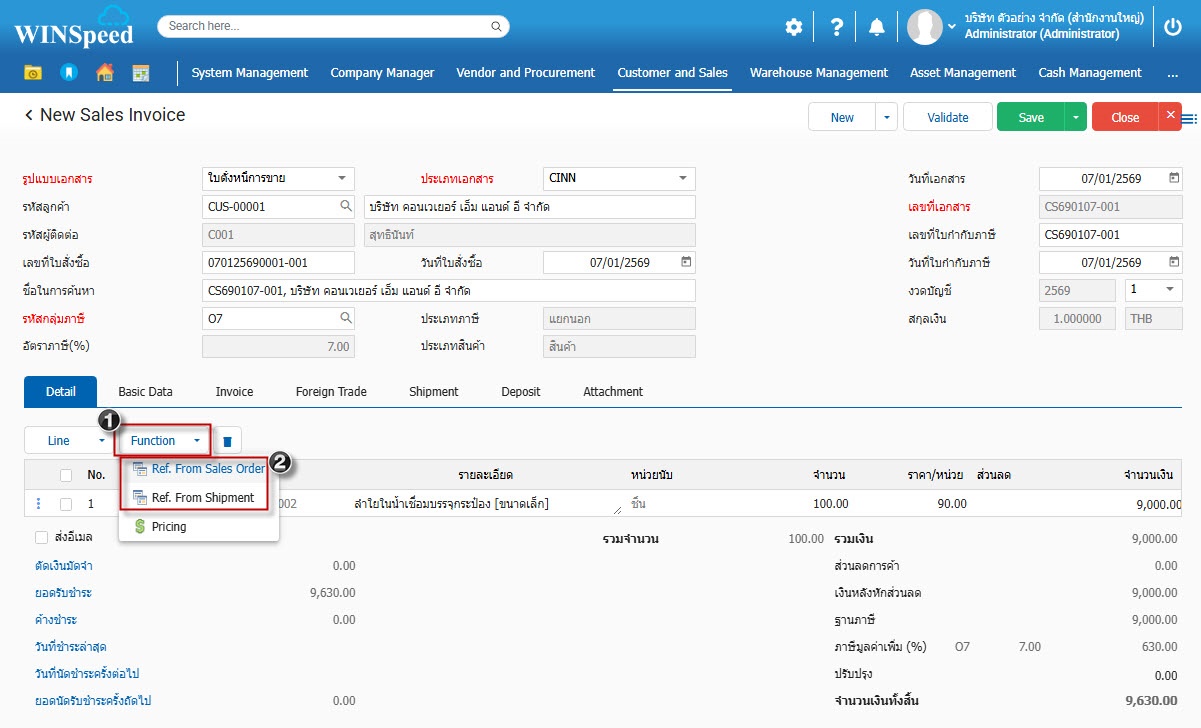Click the red Close button

pyautogui.click(x=1125, y=117)
